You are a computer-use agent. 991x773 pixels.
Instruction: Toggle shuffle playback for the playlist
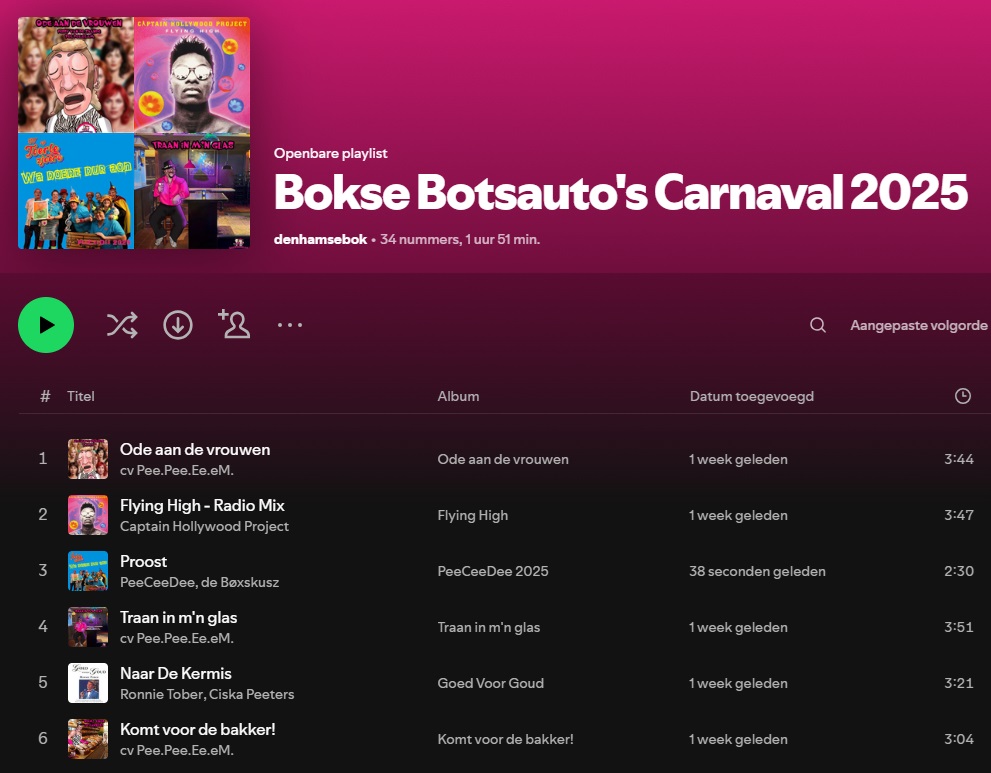pos(122,325)
